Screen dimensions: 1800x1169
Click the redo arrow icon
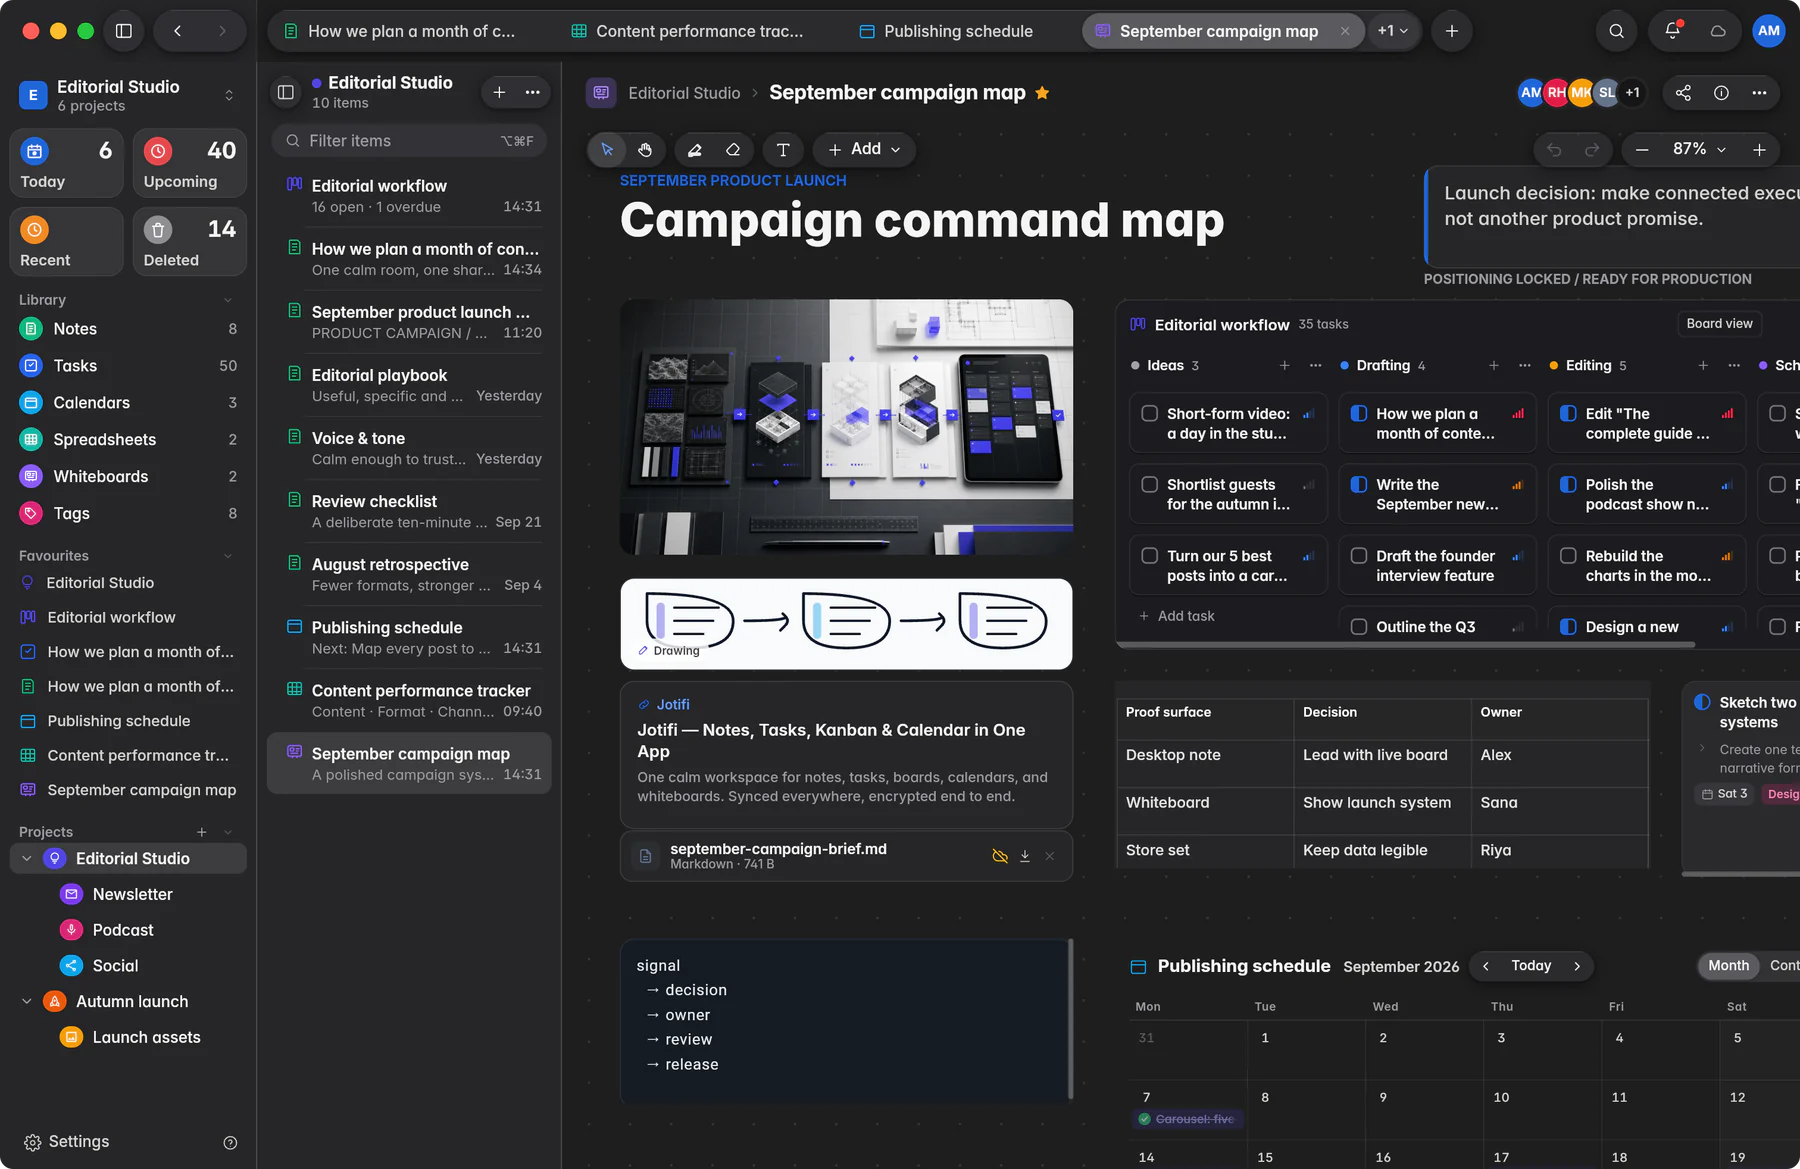coord(1592,150)
